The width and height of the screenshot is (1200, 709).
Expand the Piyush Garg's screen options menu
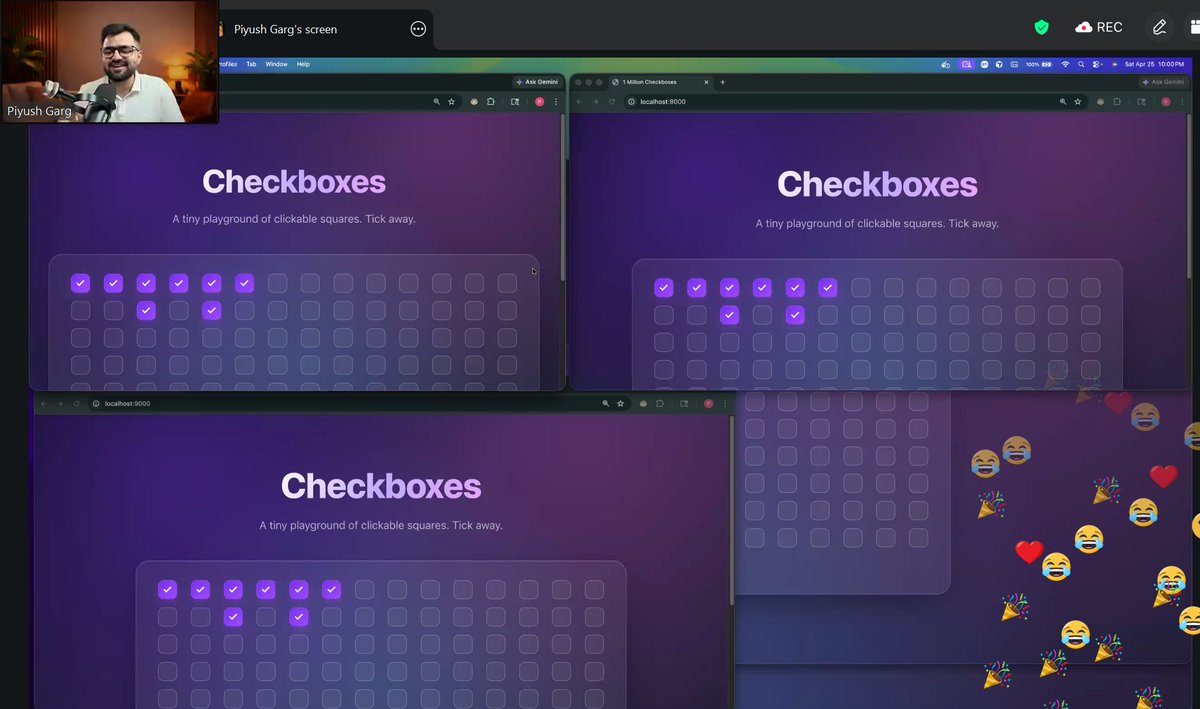[x=418, y=29]
